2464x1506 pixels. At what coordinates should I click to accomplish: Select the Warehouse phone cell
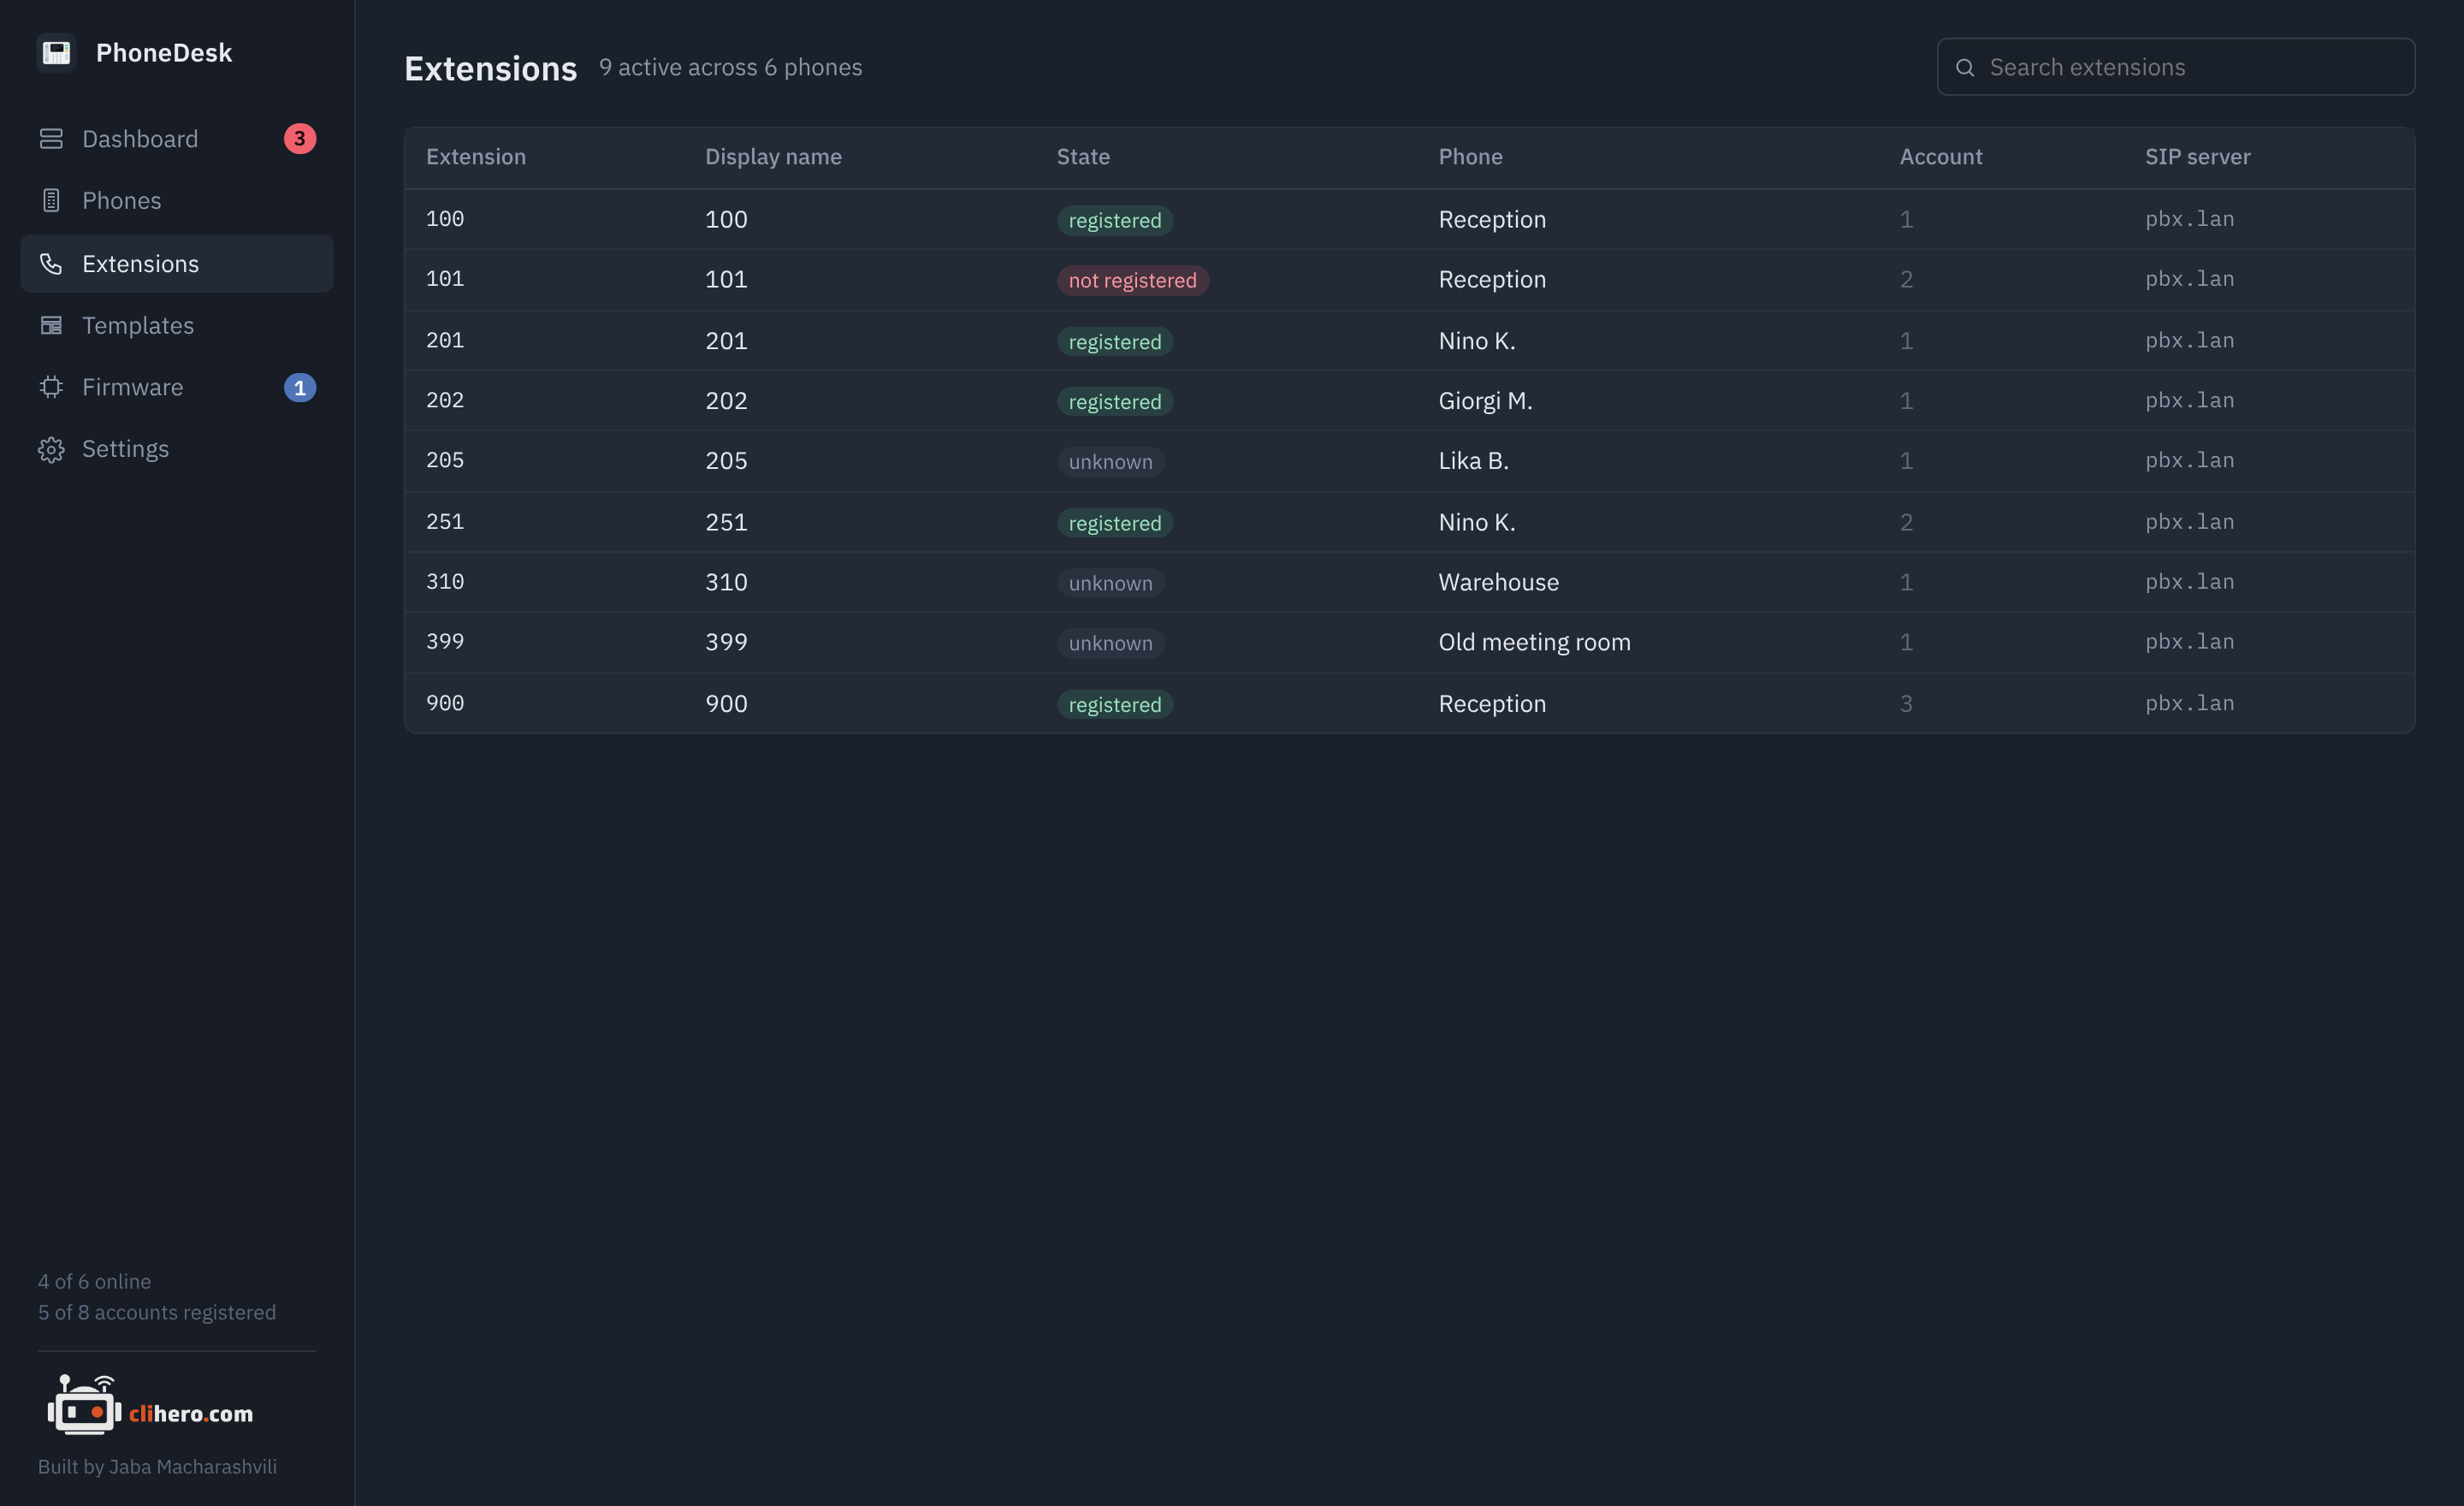(1498, 582)
